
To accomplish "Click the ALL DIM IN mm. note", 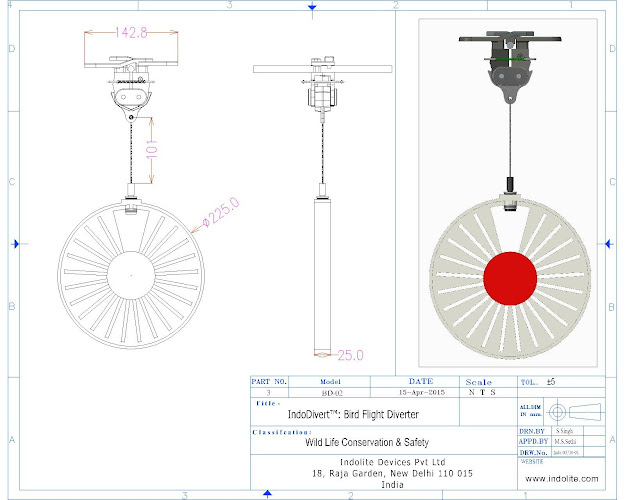I will click(x=531, y=411).
